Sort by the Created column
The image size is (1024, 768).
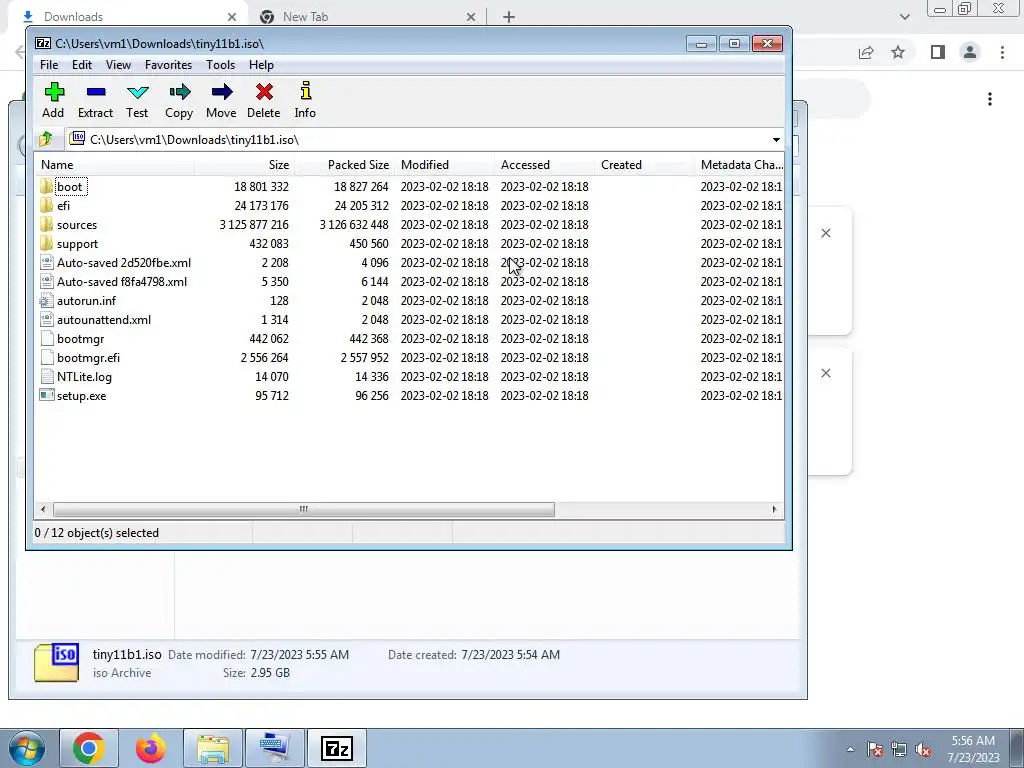pyautogui.click(x=645, y=165)
